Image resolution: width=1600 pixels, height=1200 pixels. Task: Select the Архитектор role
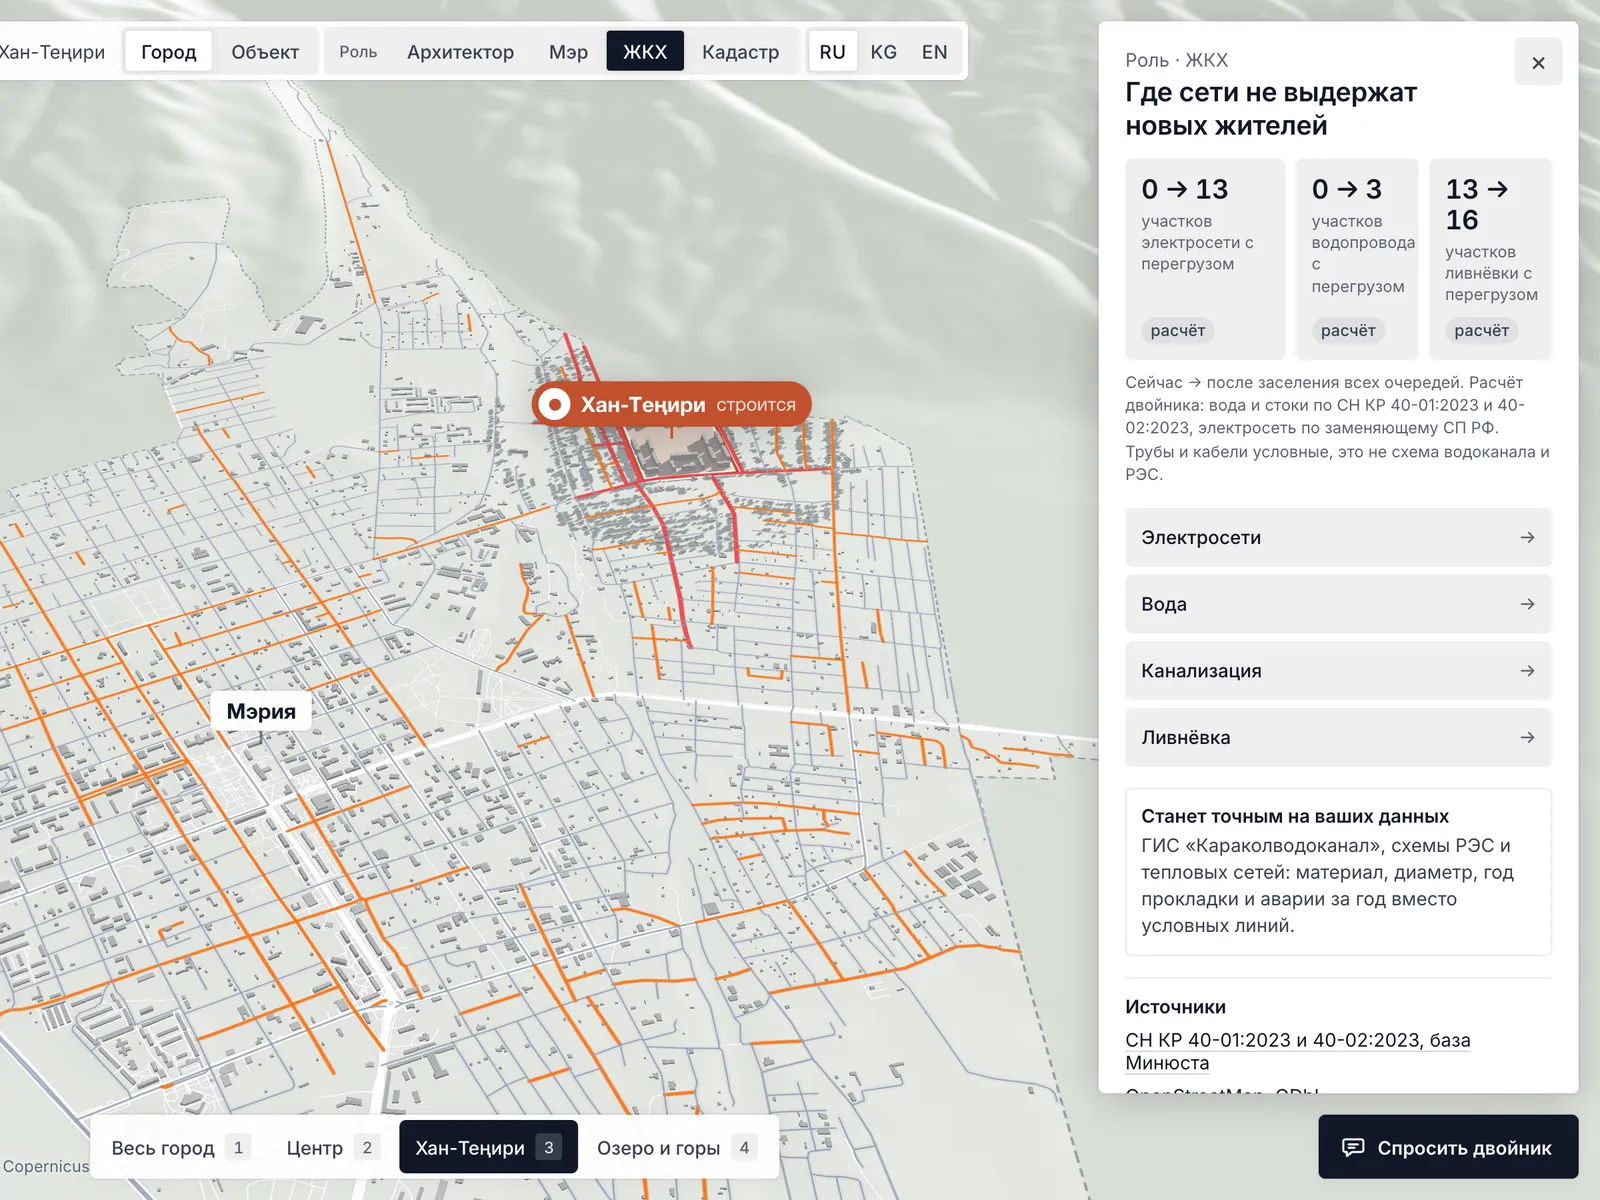(460, 51)
